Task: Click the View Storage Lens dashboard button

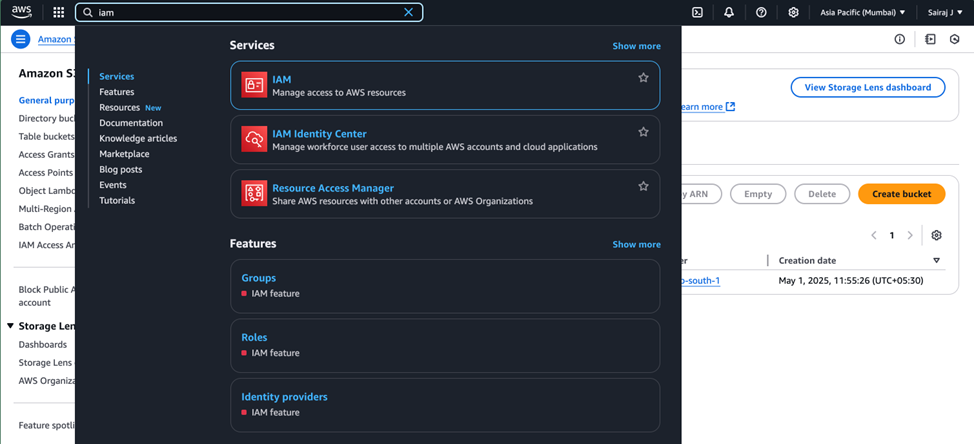Action: tap(868, 88)
